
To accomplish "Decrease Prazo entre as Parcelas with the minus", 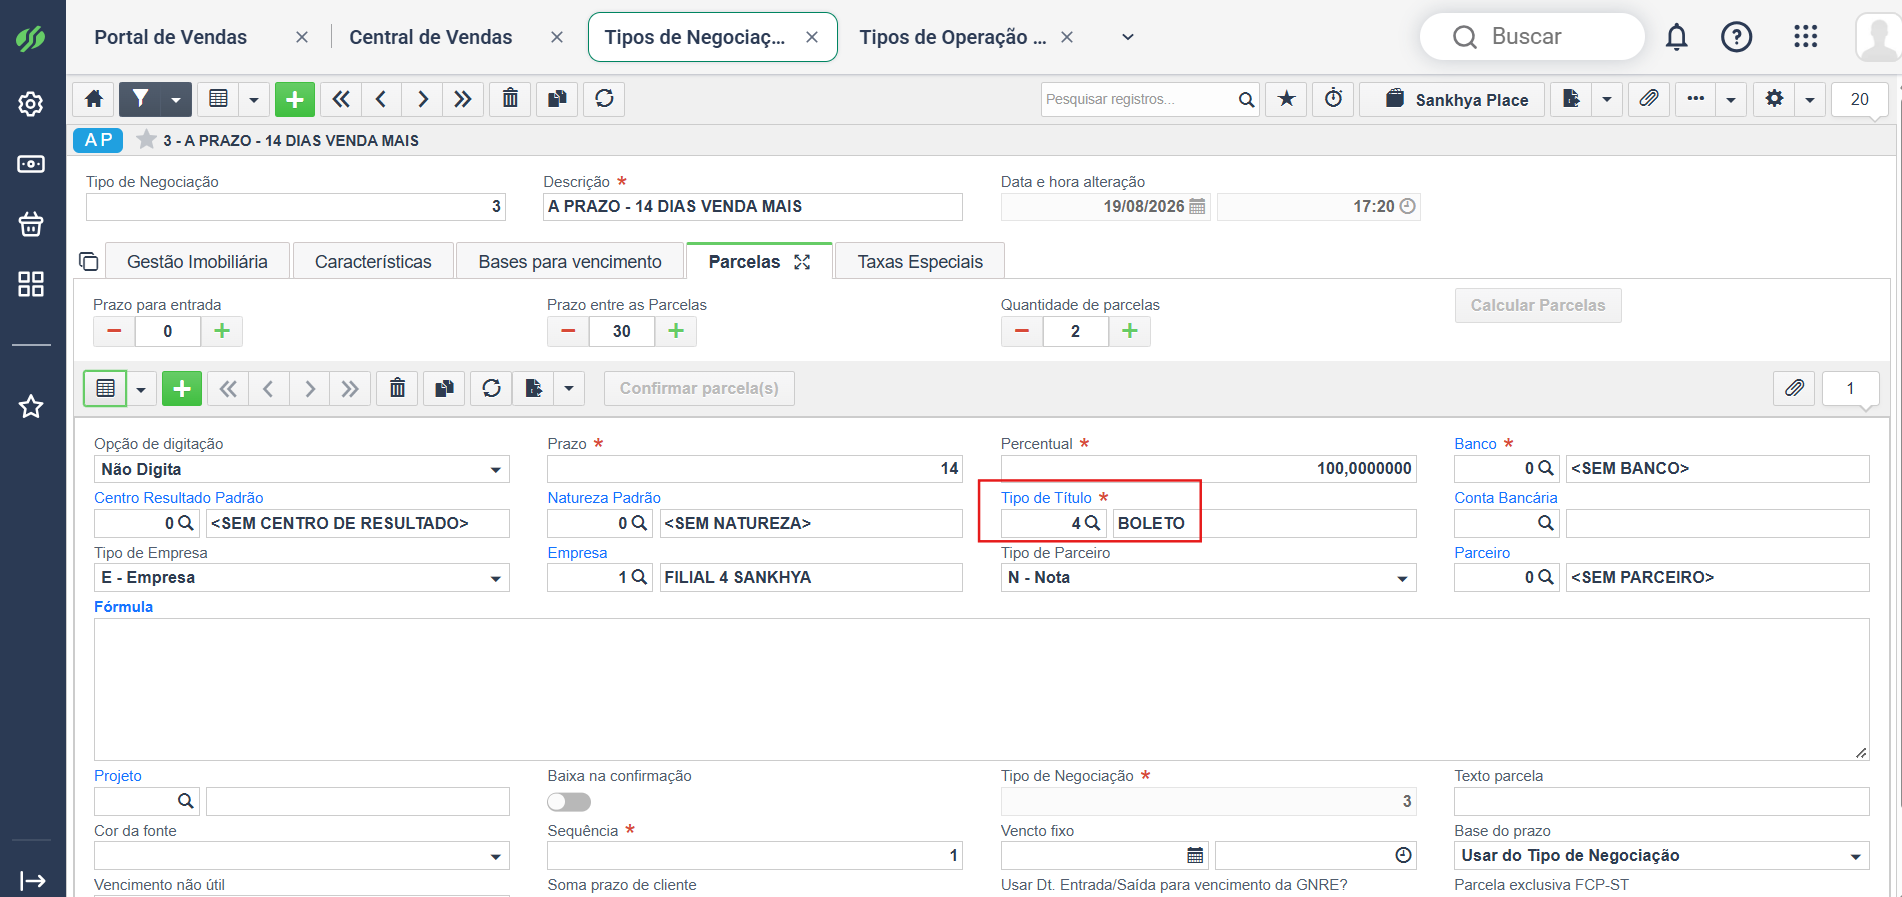I will pos(568,331).
